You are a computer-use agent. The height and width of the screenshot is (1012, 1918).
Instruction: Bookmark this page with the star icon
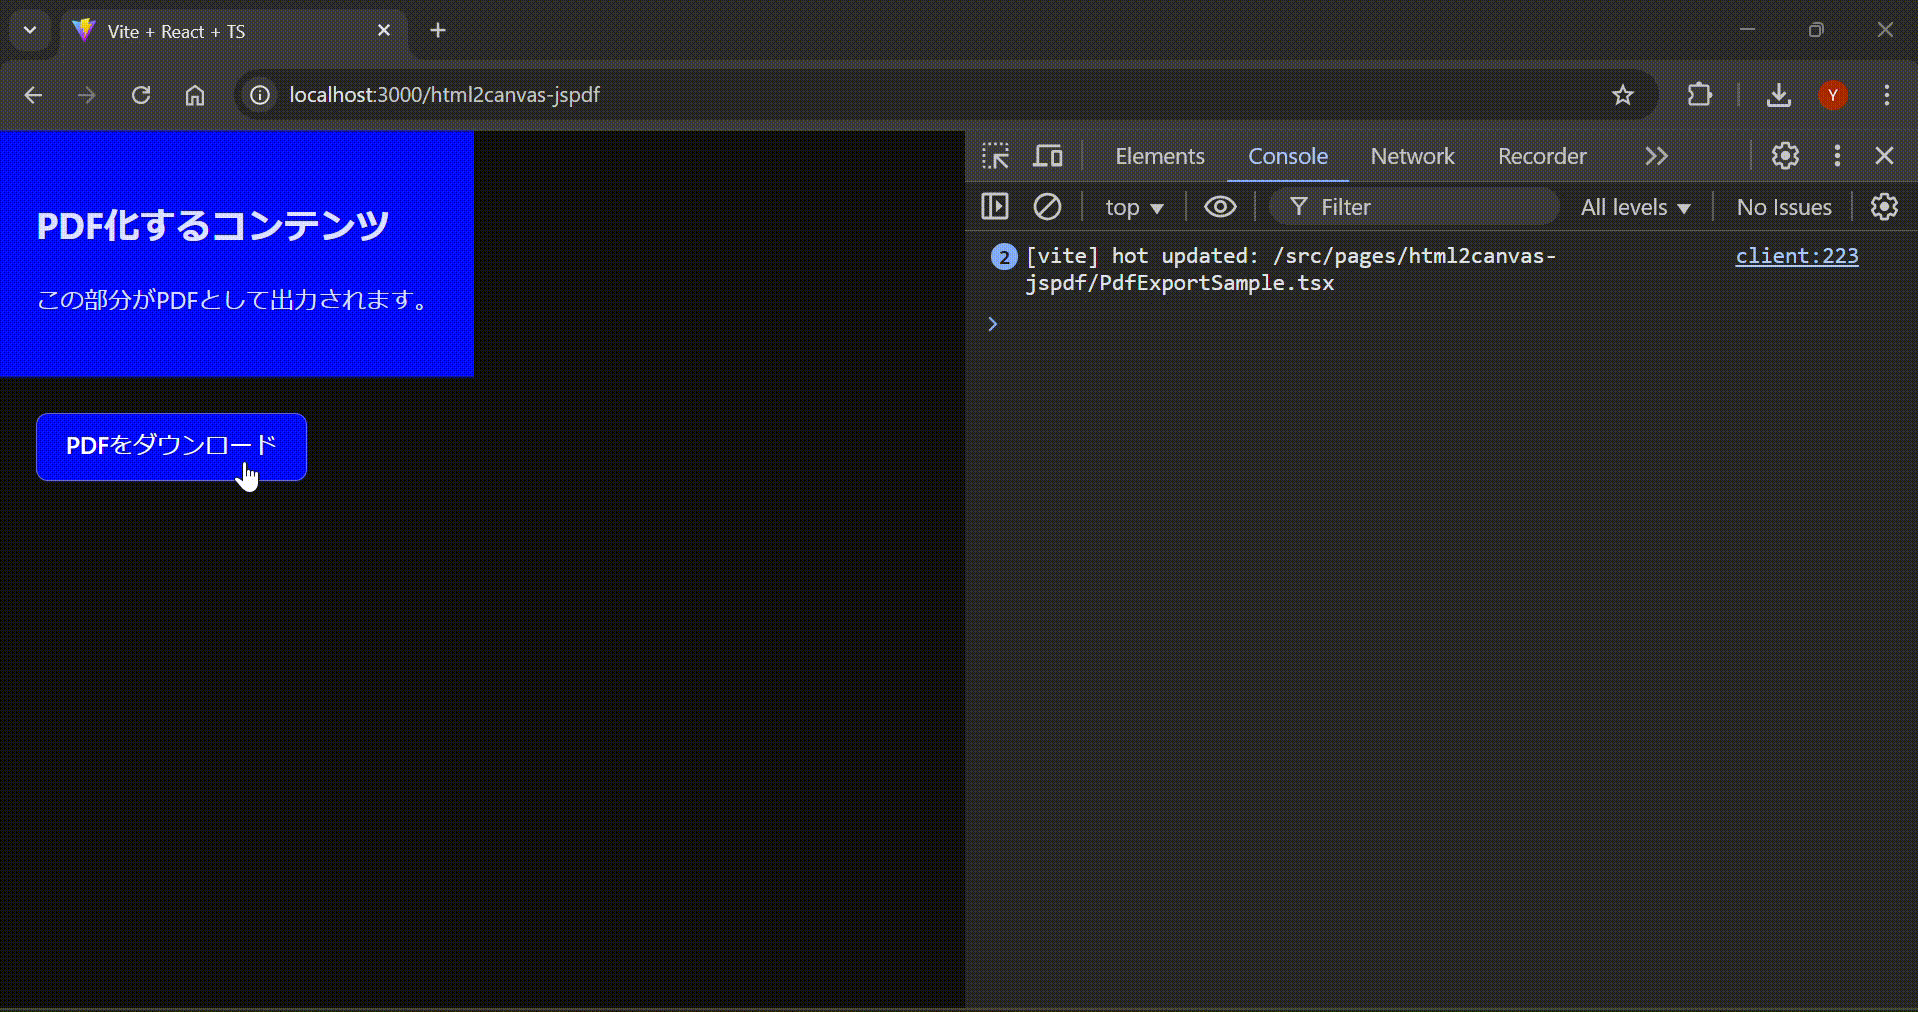coord(1623,95)
